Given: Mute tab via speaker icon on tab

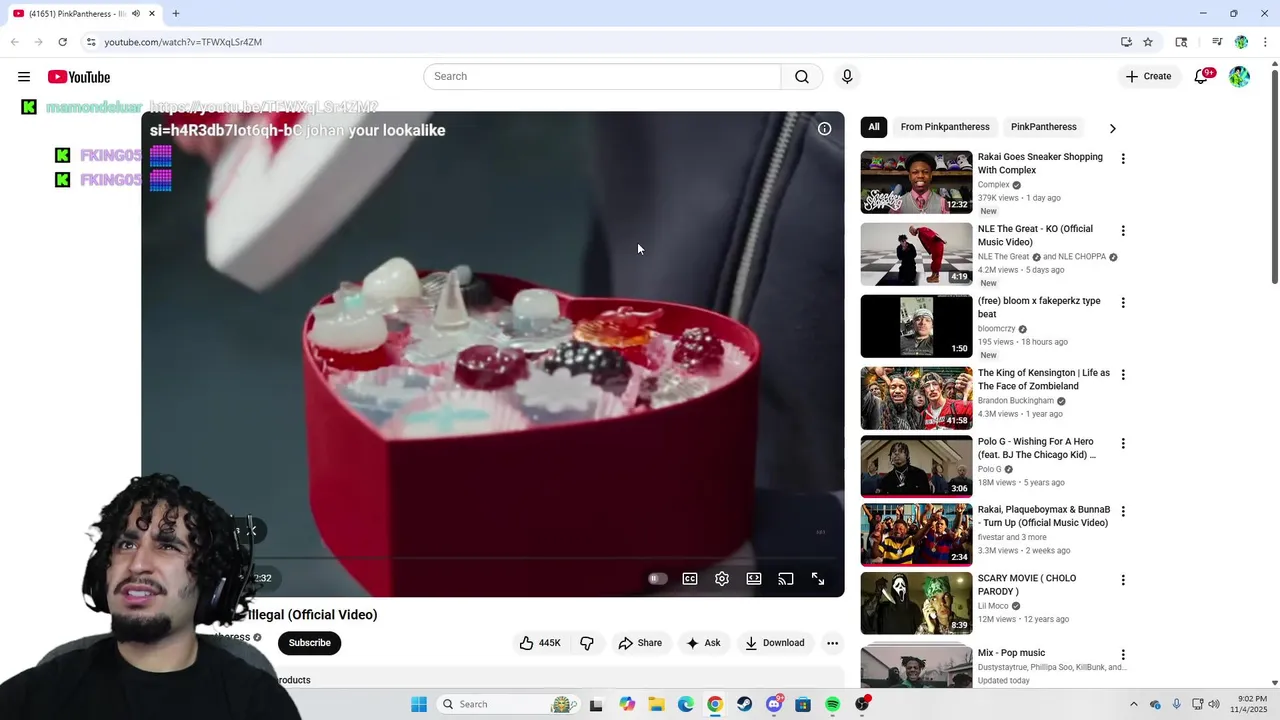Looking at the screenshot, I should pyautogui.click(x=136, y=14).
